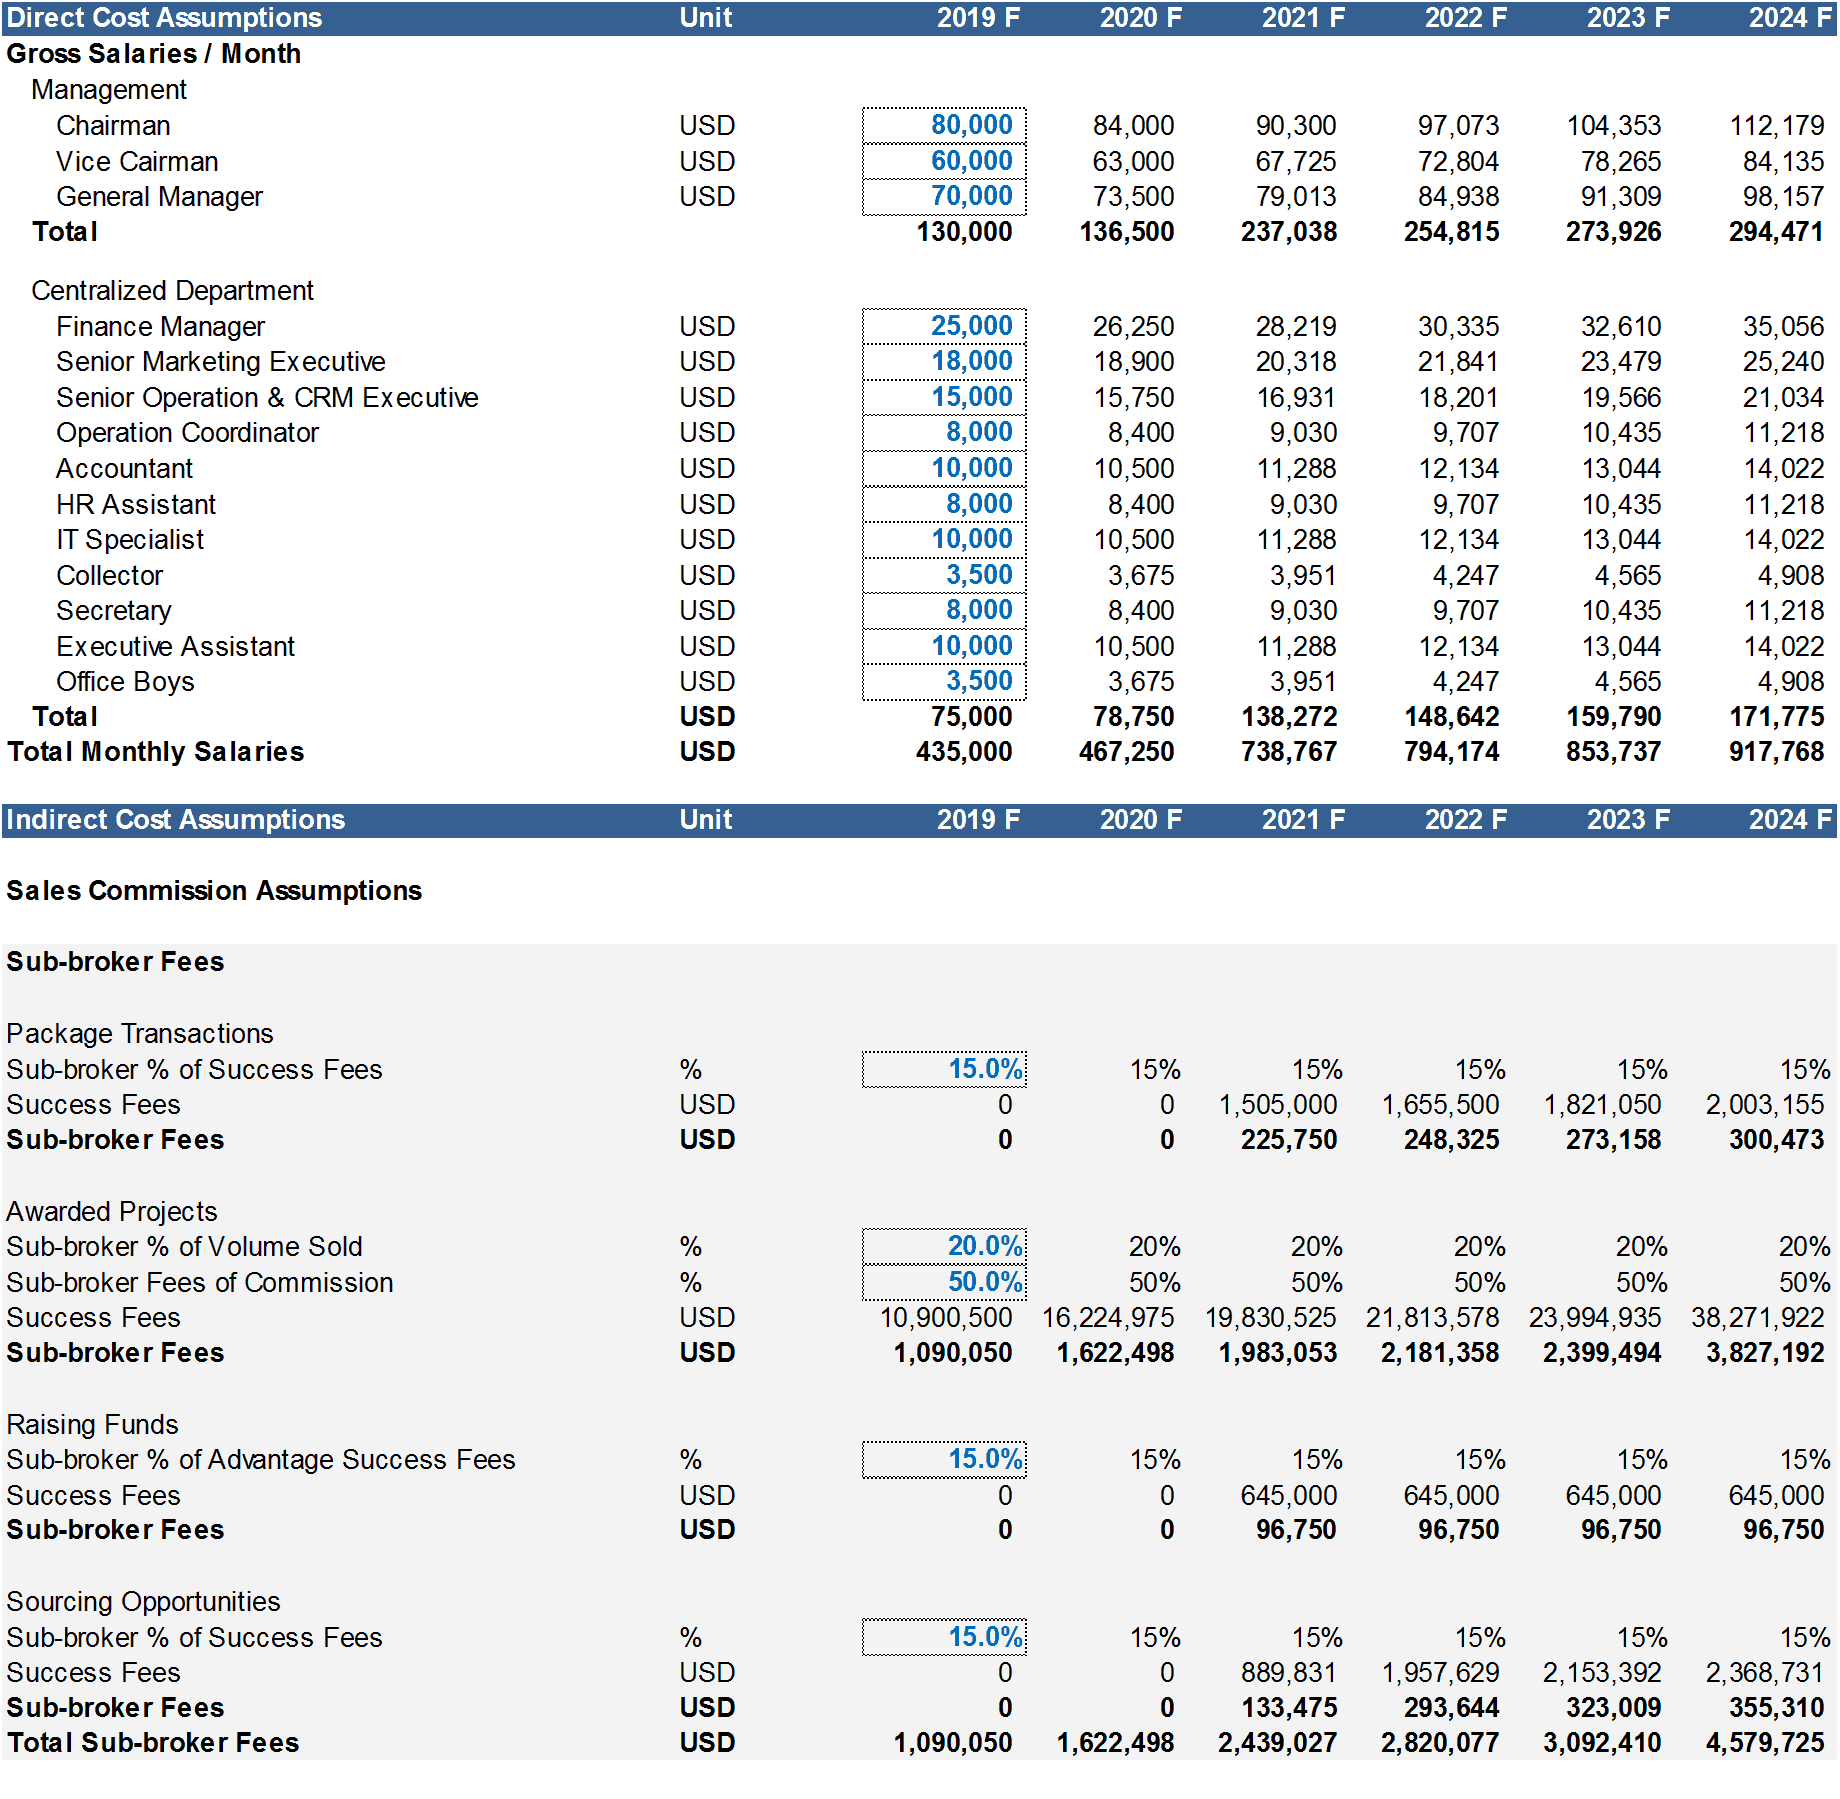1840x1799 pixels.
Task: Click the Operation Coordinator row label
Action: [x=187, y=433]
